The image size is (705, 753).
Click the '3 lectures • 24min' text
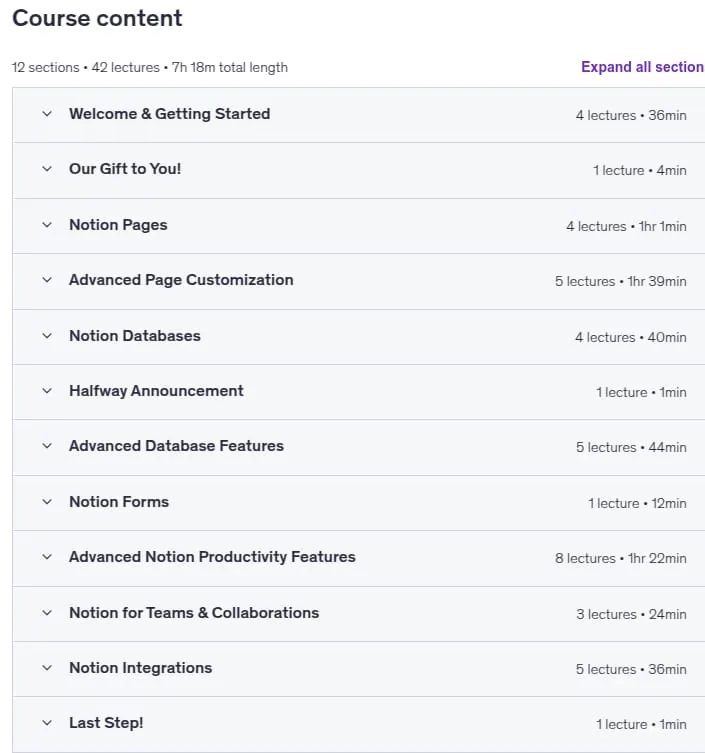[631, 614]
